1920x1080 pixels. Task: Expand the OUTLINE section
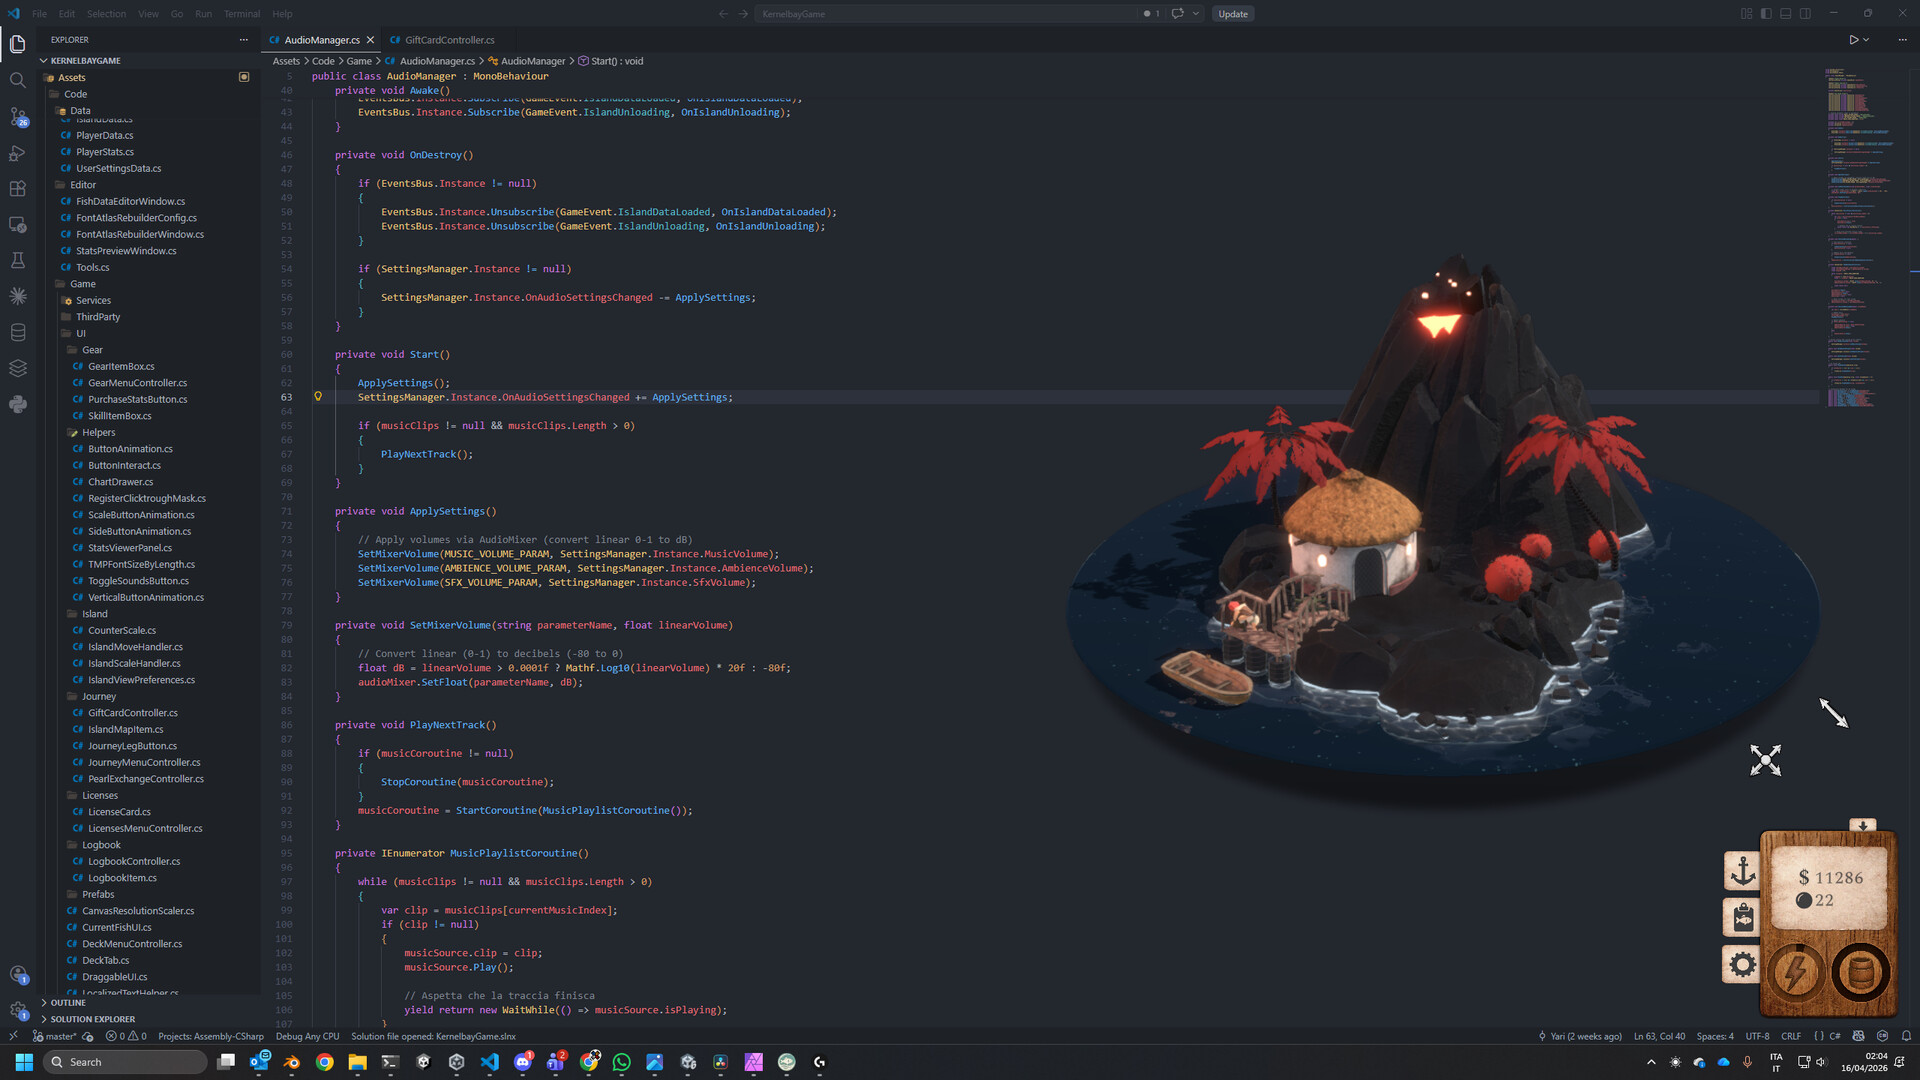point(68,1003)
